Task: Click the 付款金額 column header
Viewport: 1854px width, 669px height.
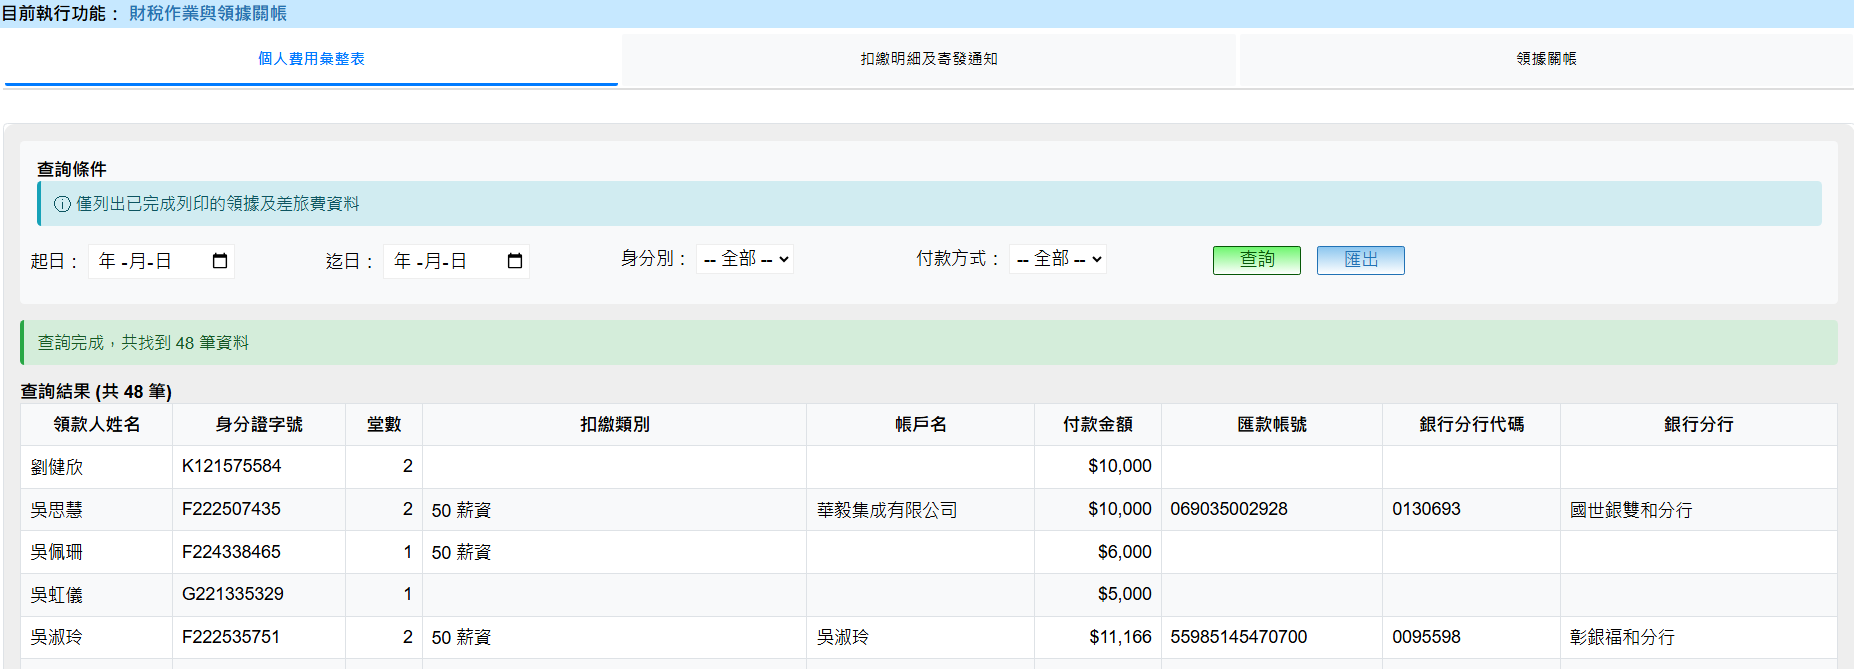Action: pos(1098,425)
